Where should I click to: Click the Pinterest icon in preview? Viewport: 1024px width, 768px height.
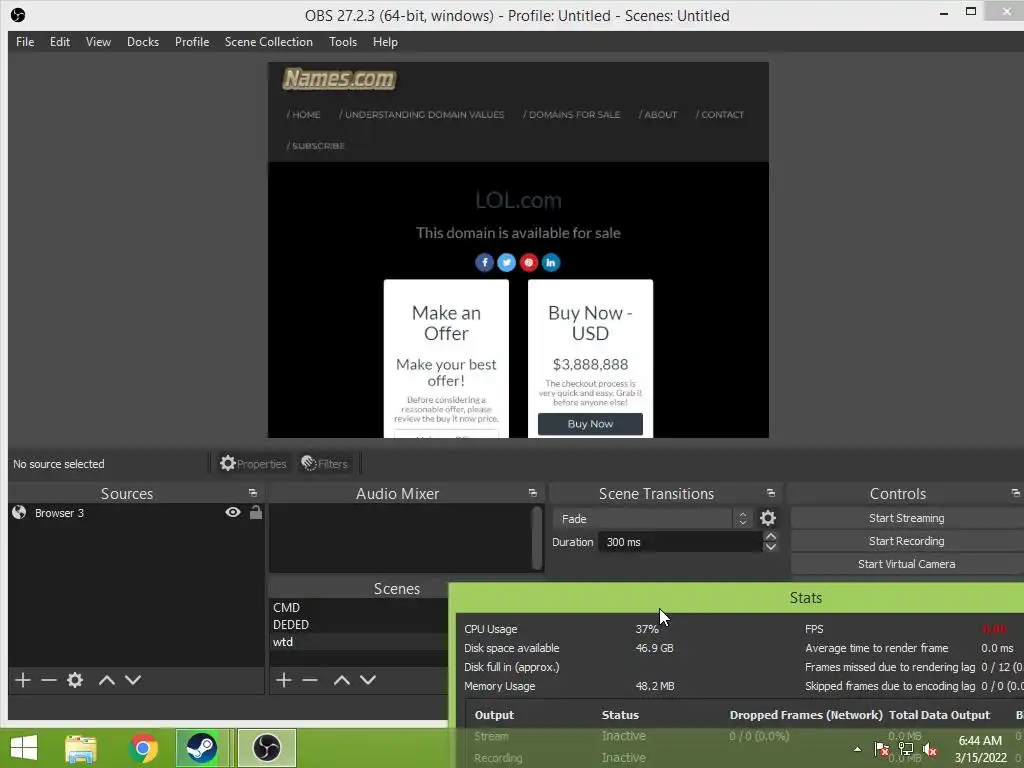tap(529, 263)
